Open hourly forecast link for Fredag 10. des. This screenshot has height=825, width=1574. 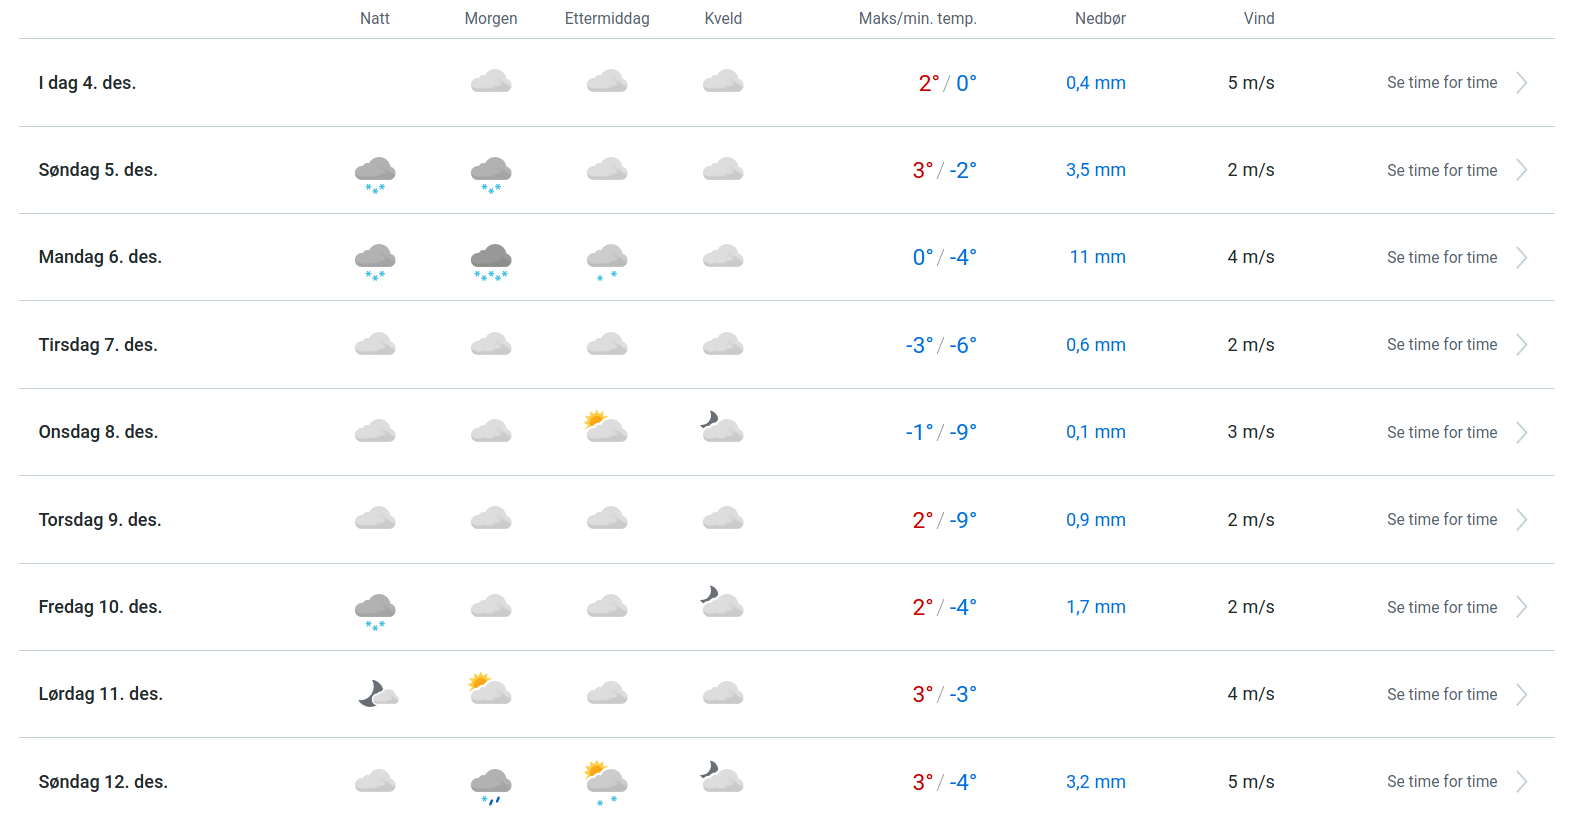[x=1441, y=607]
